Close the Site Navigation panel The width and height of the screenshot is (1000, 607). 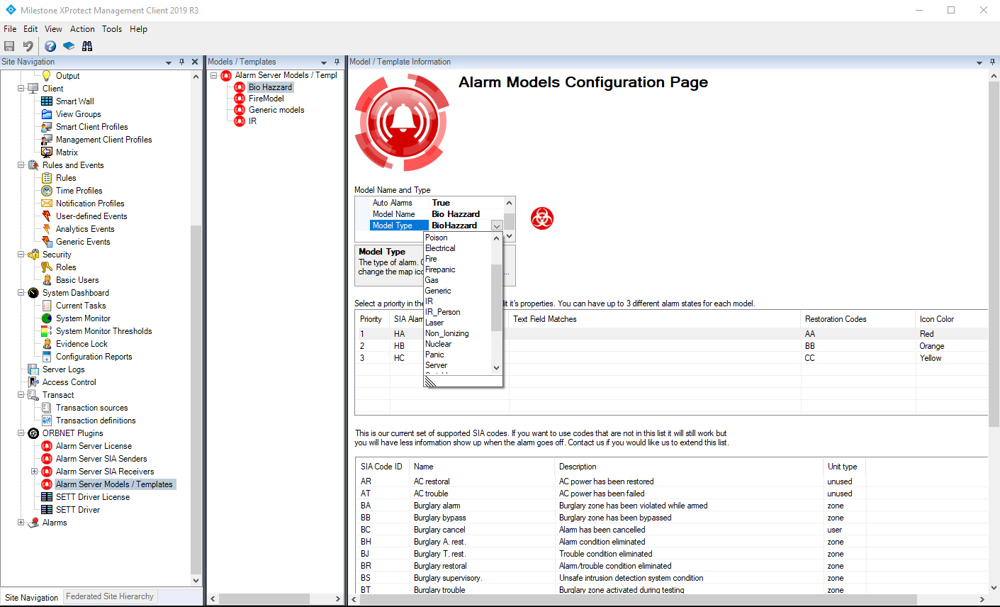(x=194, y=62)
